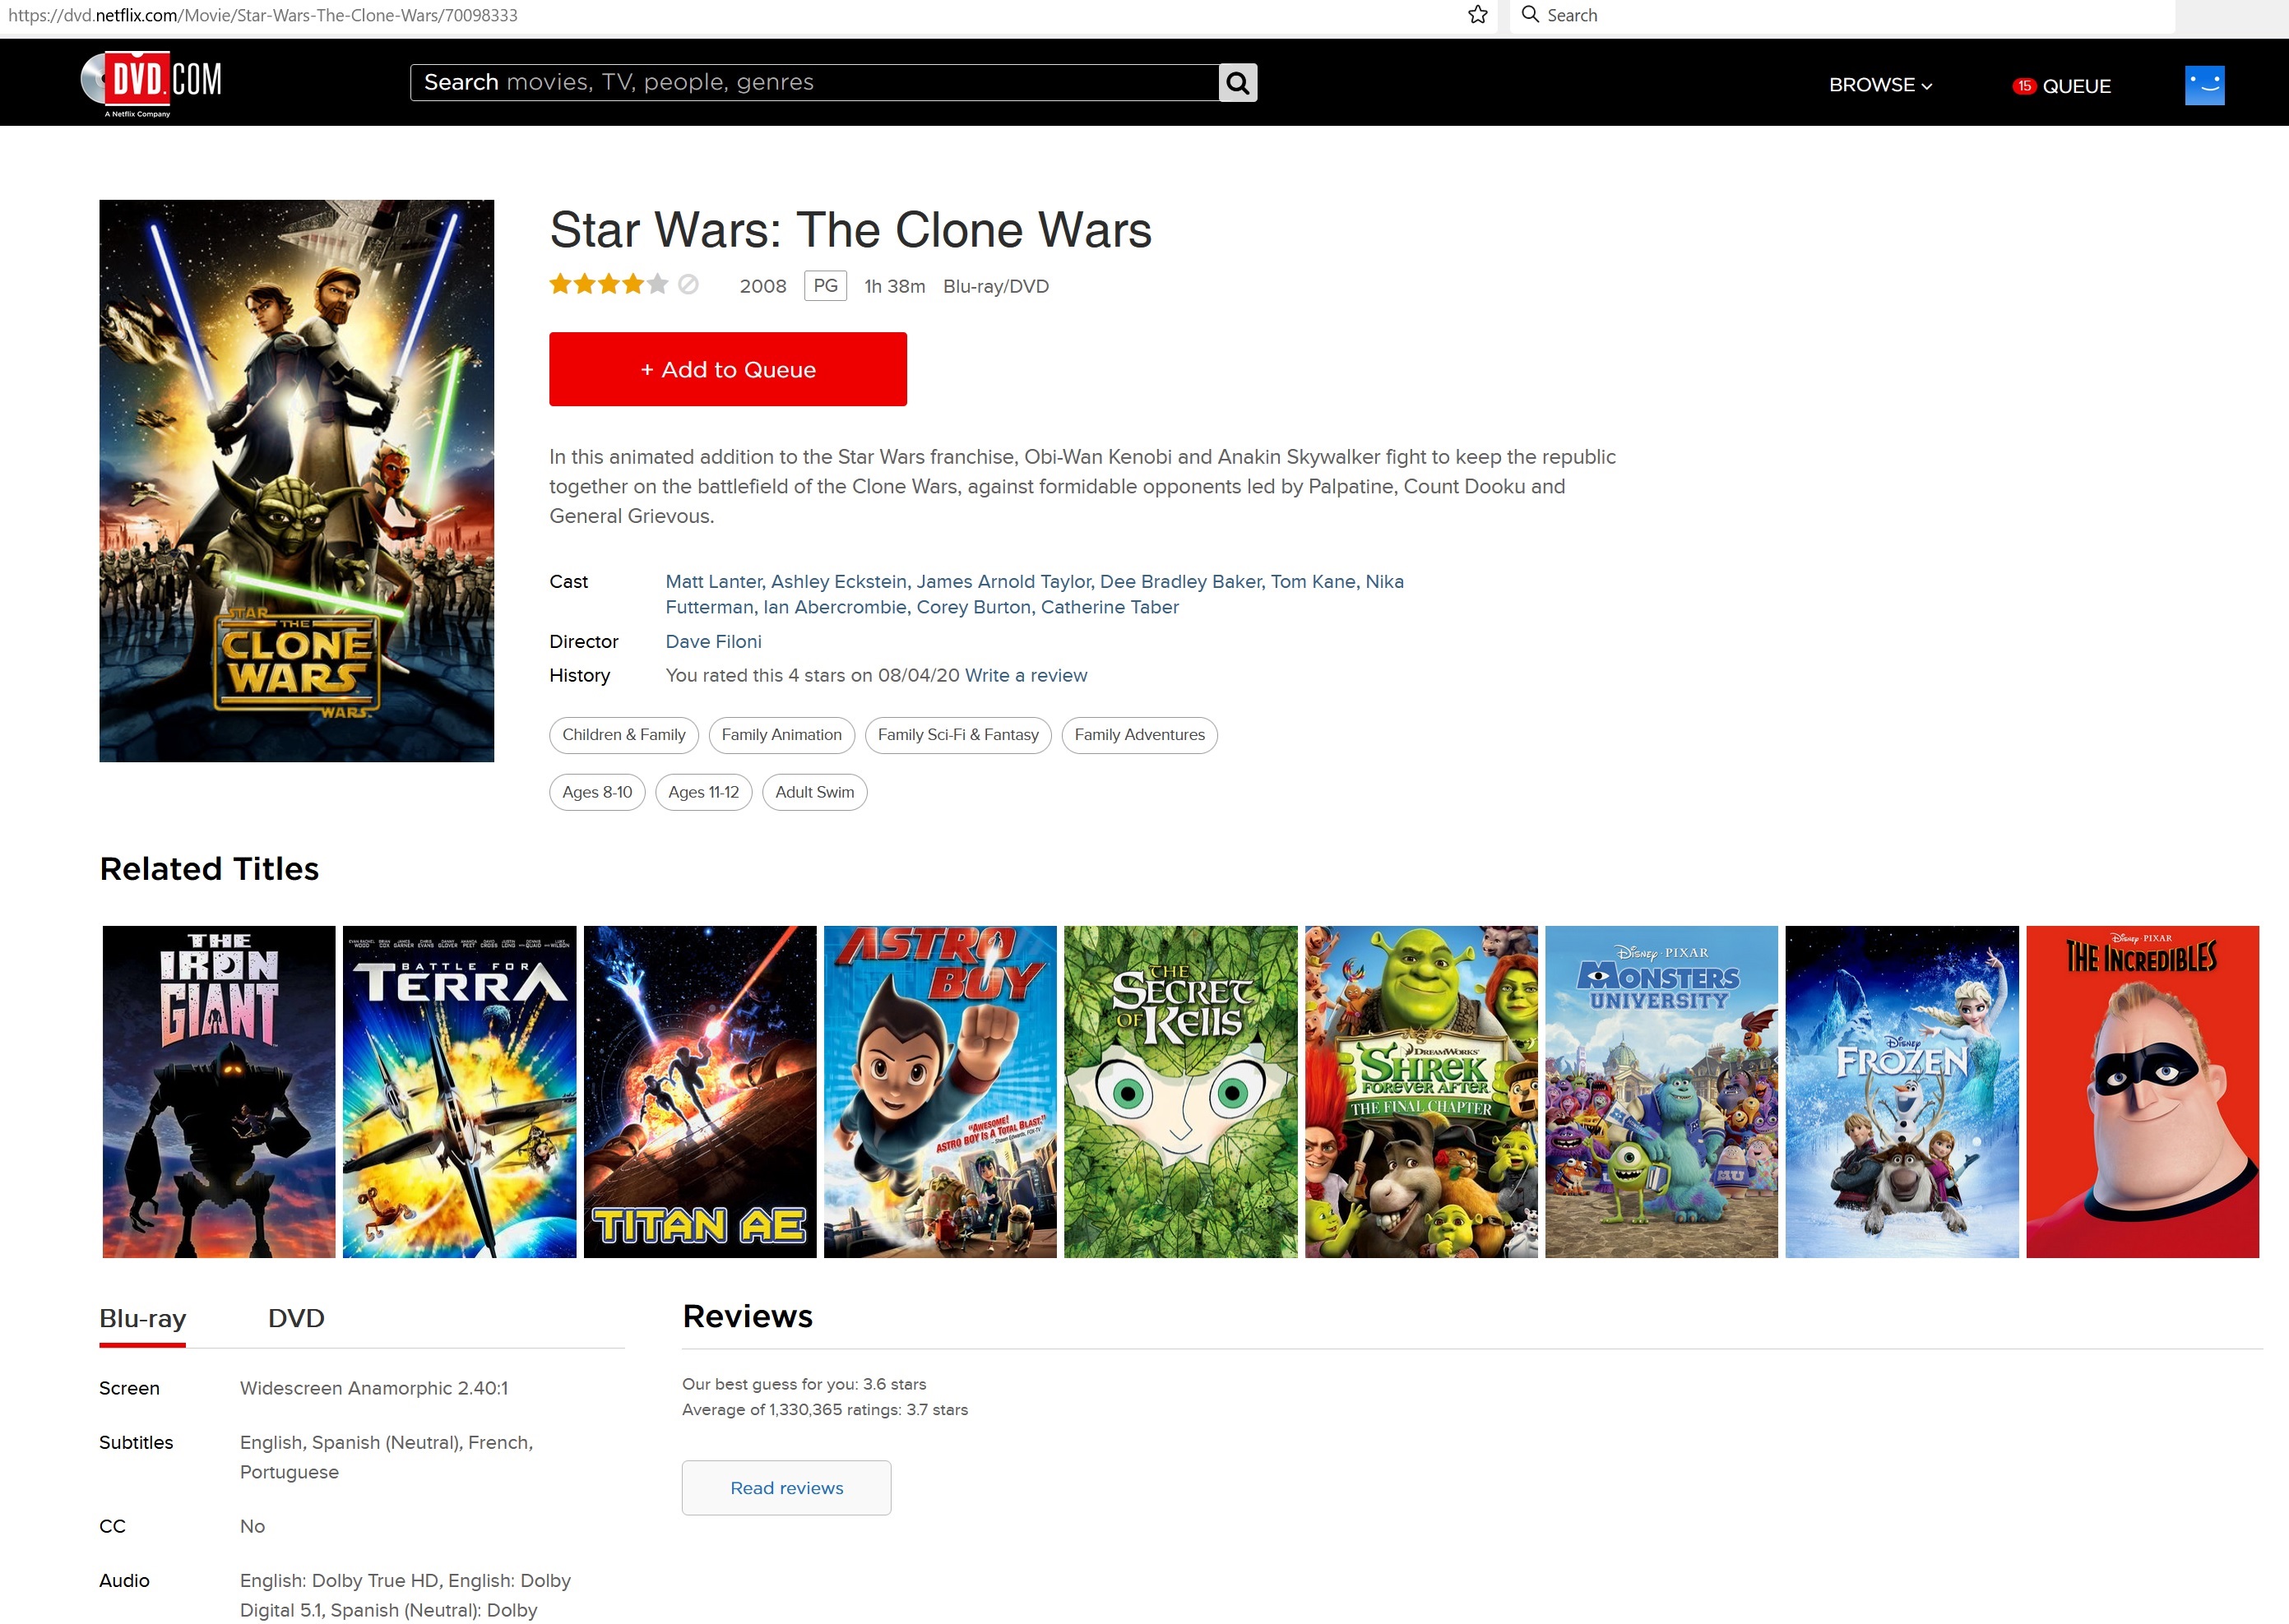Expand the BROWSE dropdown menu

click(x=1880, y=85)
